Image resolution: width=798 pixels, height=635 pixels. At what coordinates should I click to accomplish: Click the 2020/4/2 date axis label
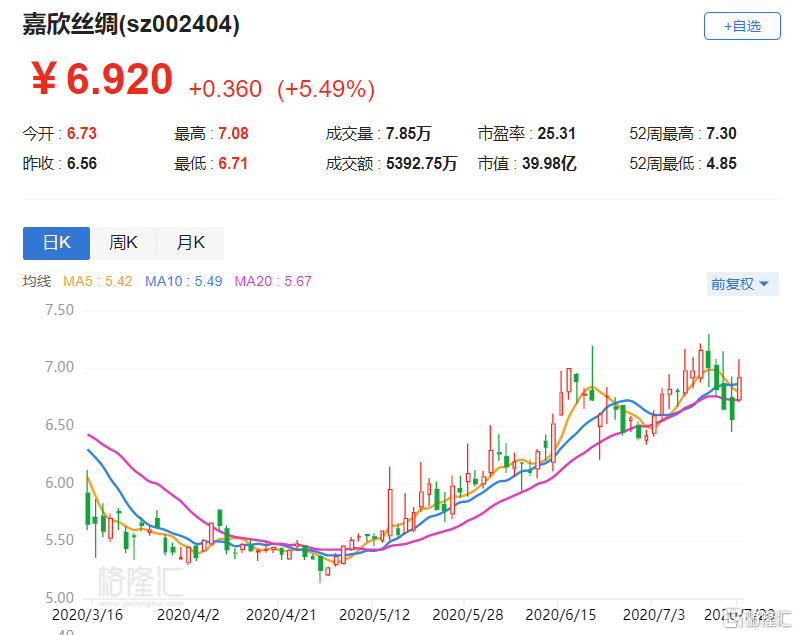(188, 615)
